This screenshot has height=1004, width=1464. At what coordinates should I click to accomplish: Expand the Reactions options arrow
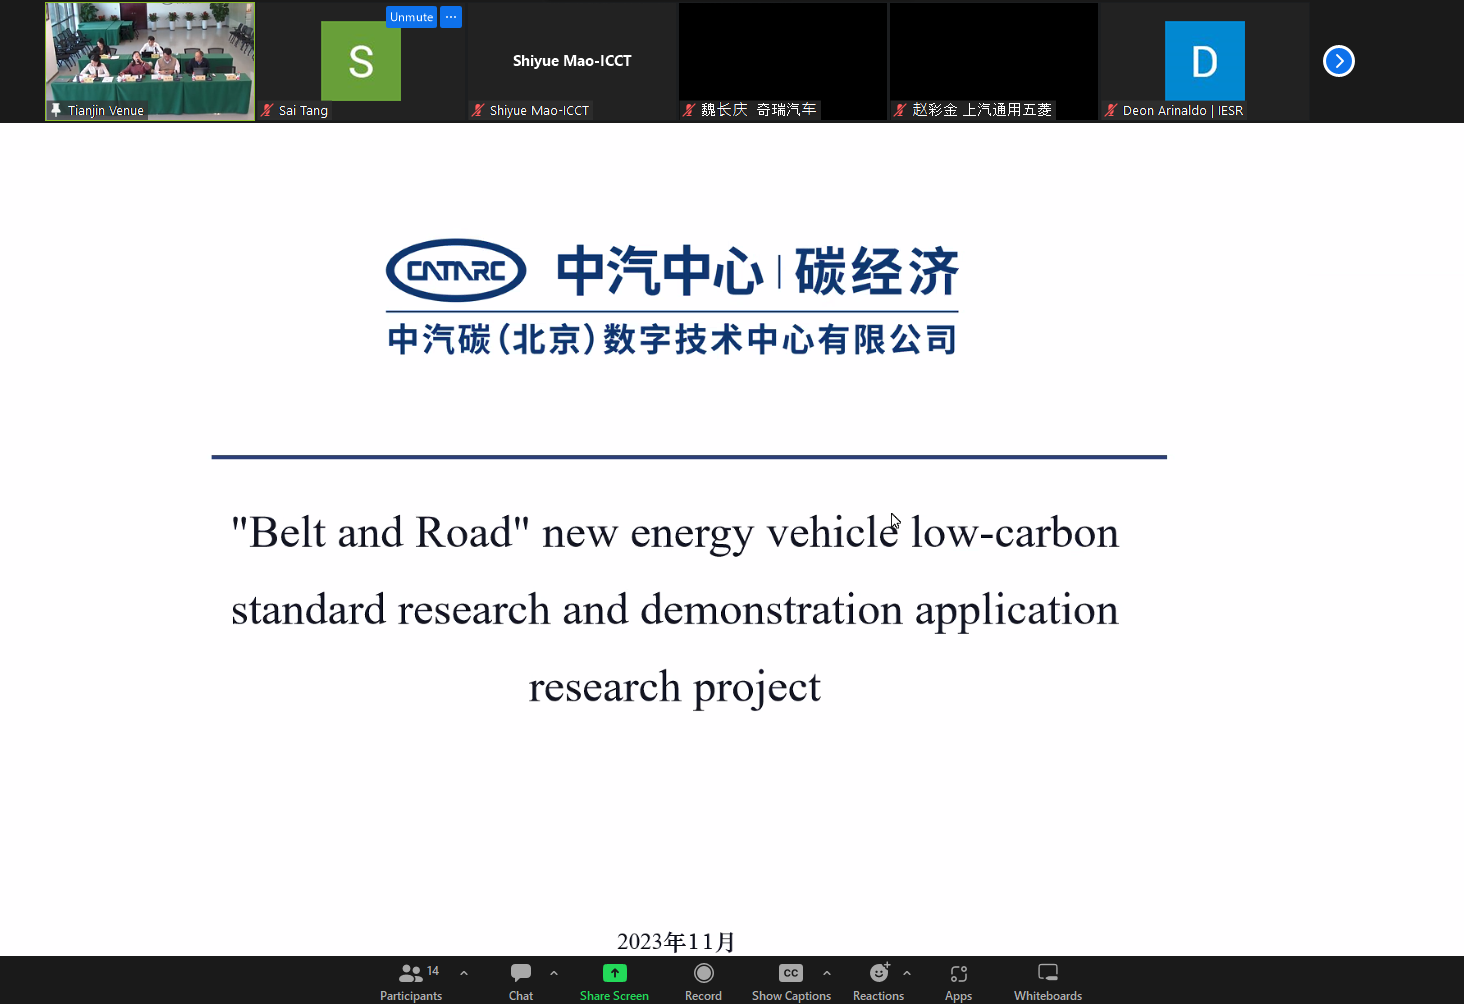tap(907, 973)
